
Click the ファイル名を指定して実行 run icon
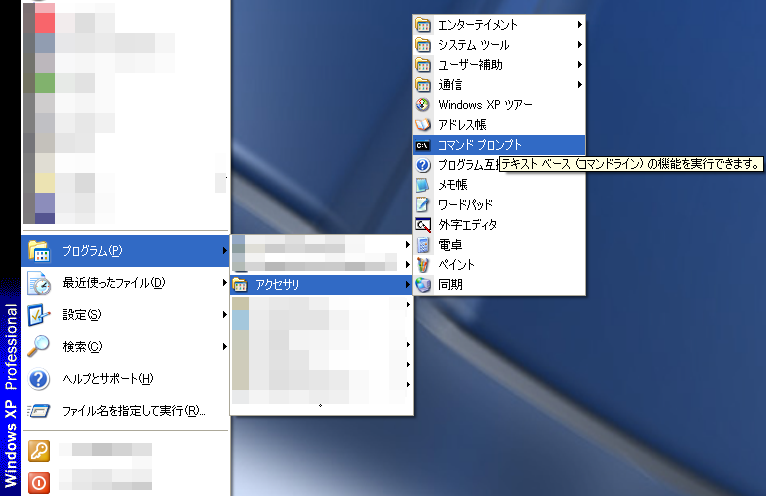39,411
